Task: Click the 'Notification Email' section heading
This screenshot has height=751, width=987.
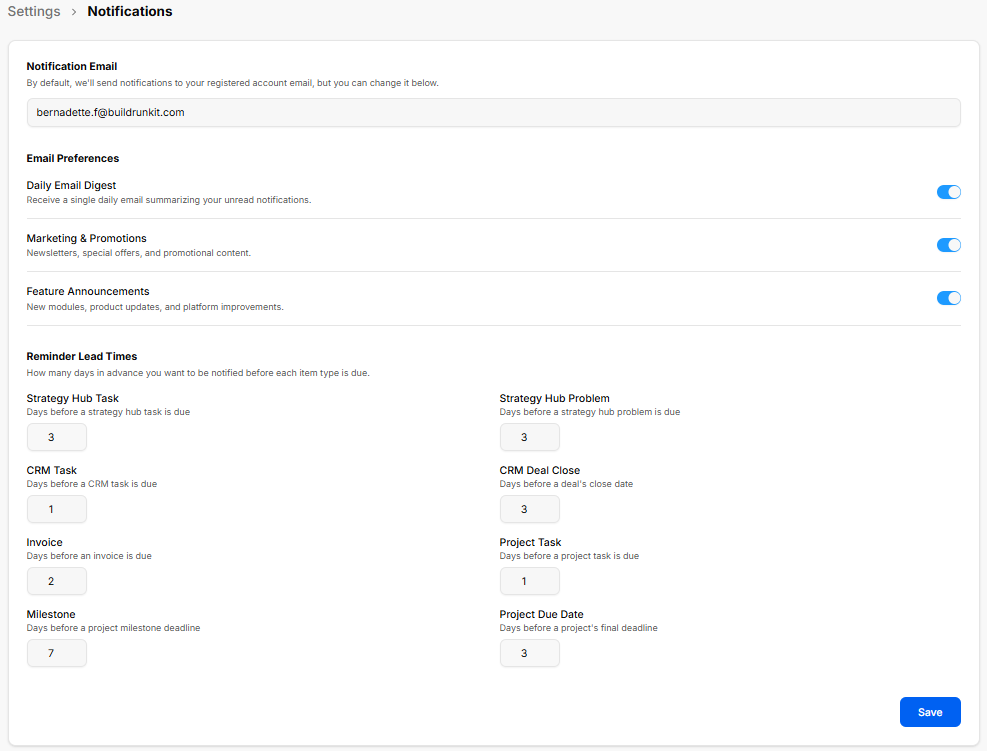Action: (x=72, y=66)
